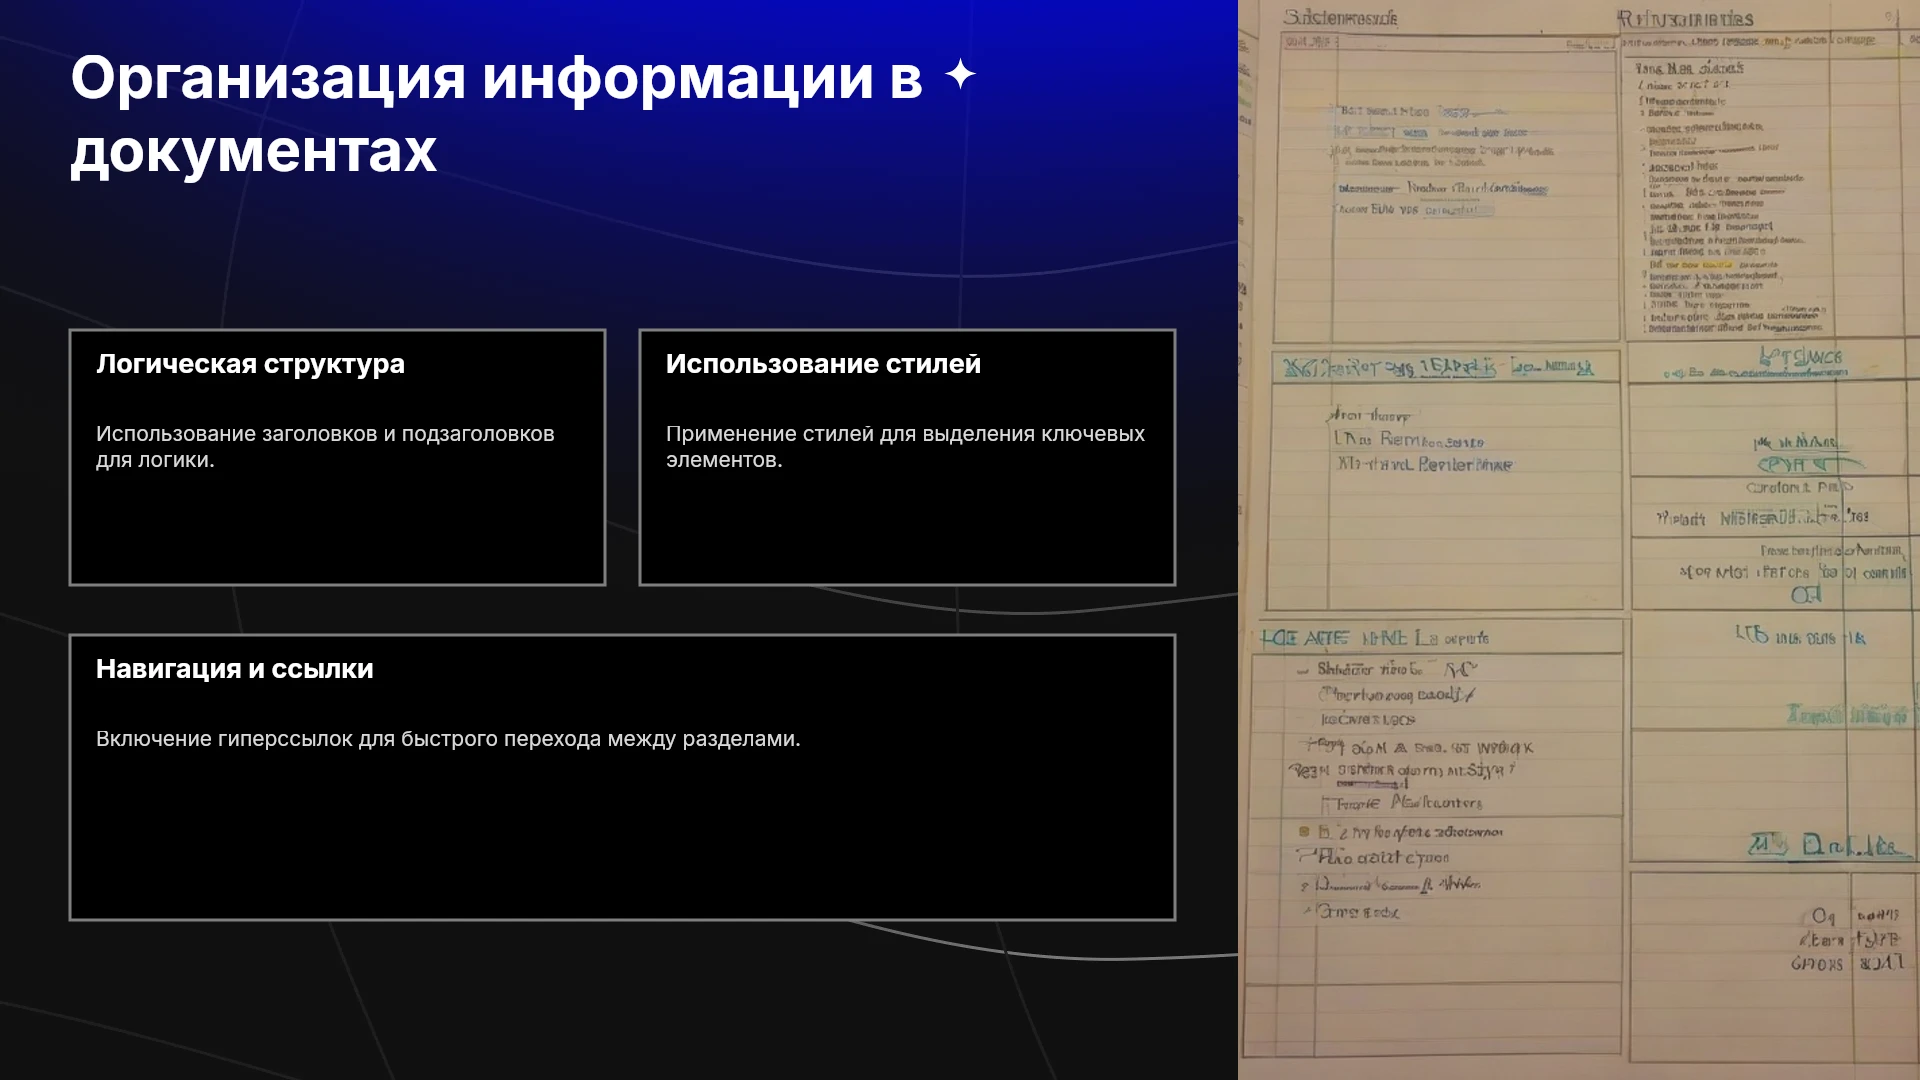
Task: Click the 'Логическая структура' card heading
Action: (x=250, y=364)
